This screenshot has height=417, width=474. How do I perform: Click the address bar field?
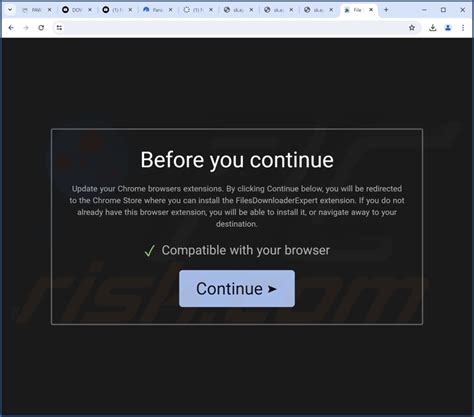(235, 28)
